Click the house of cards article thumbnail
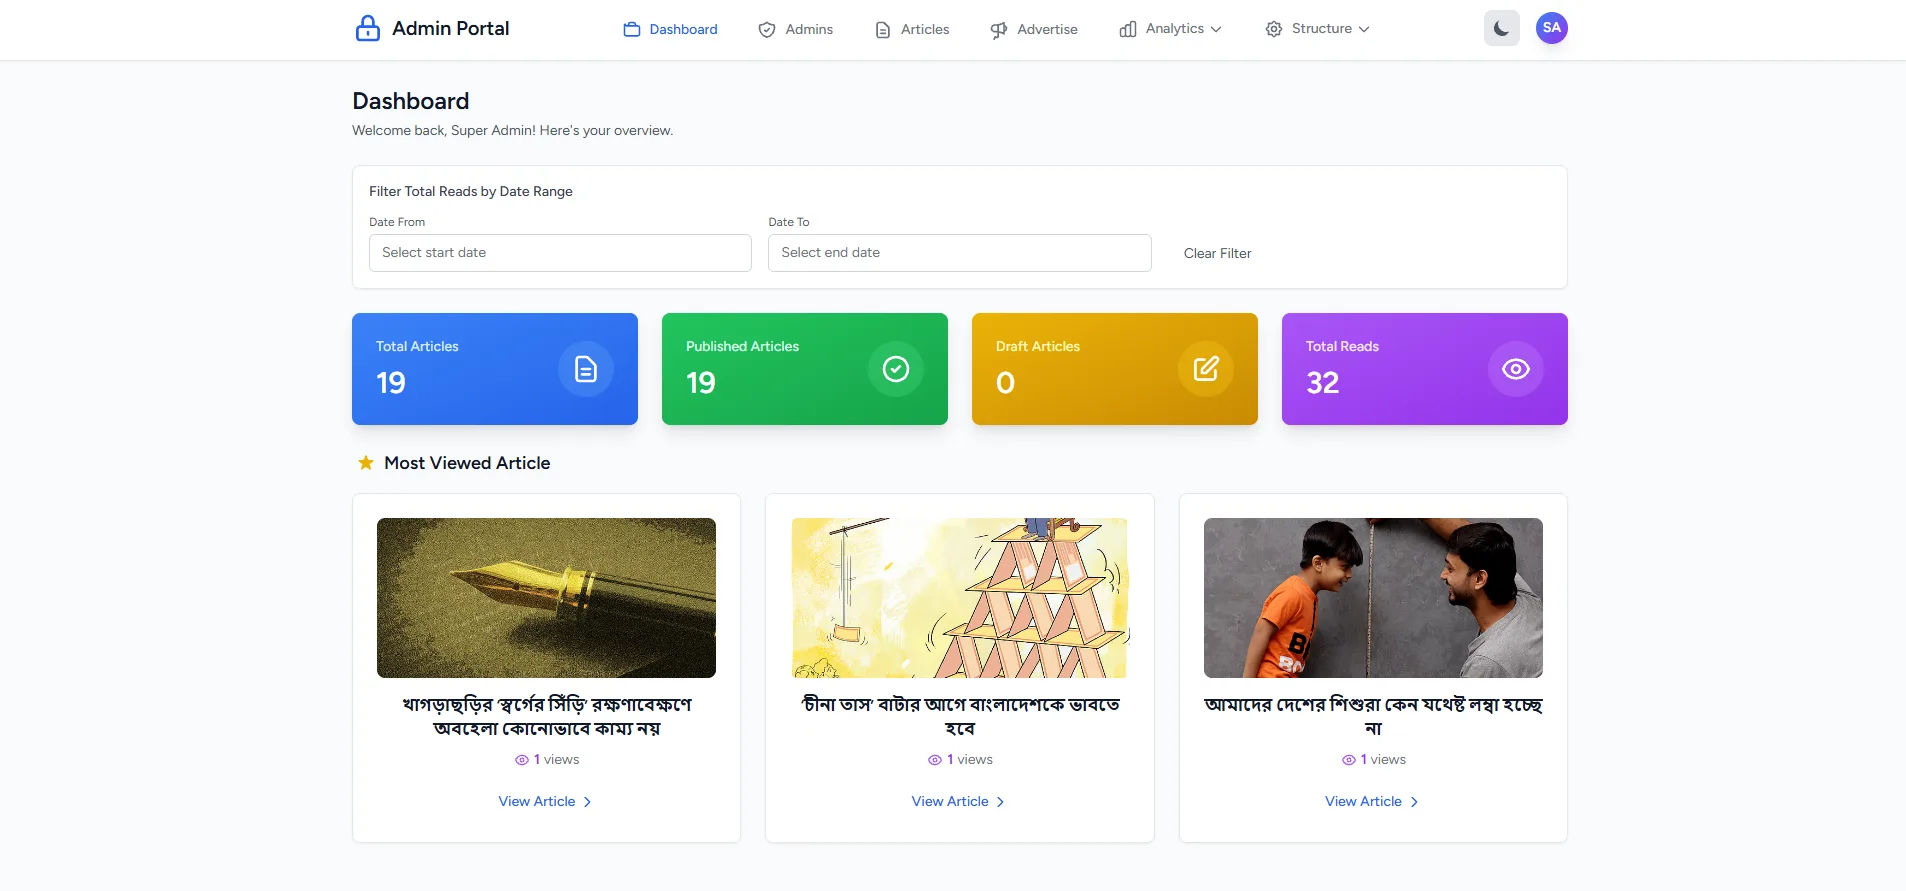Screen dimensions: 1906x891 [x=960, y=598]
